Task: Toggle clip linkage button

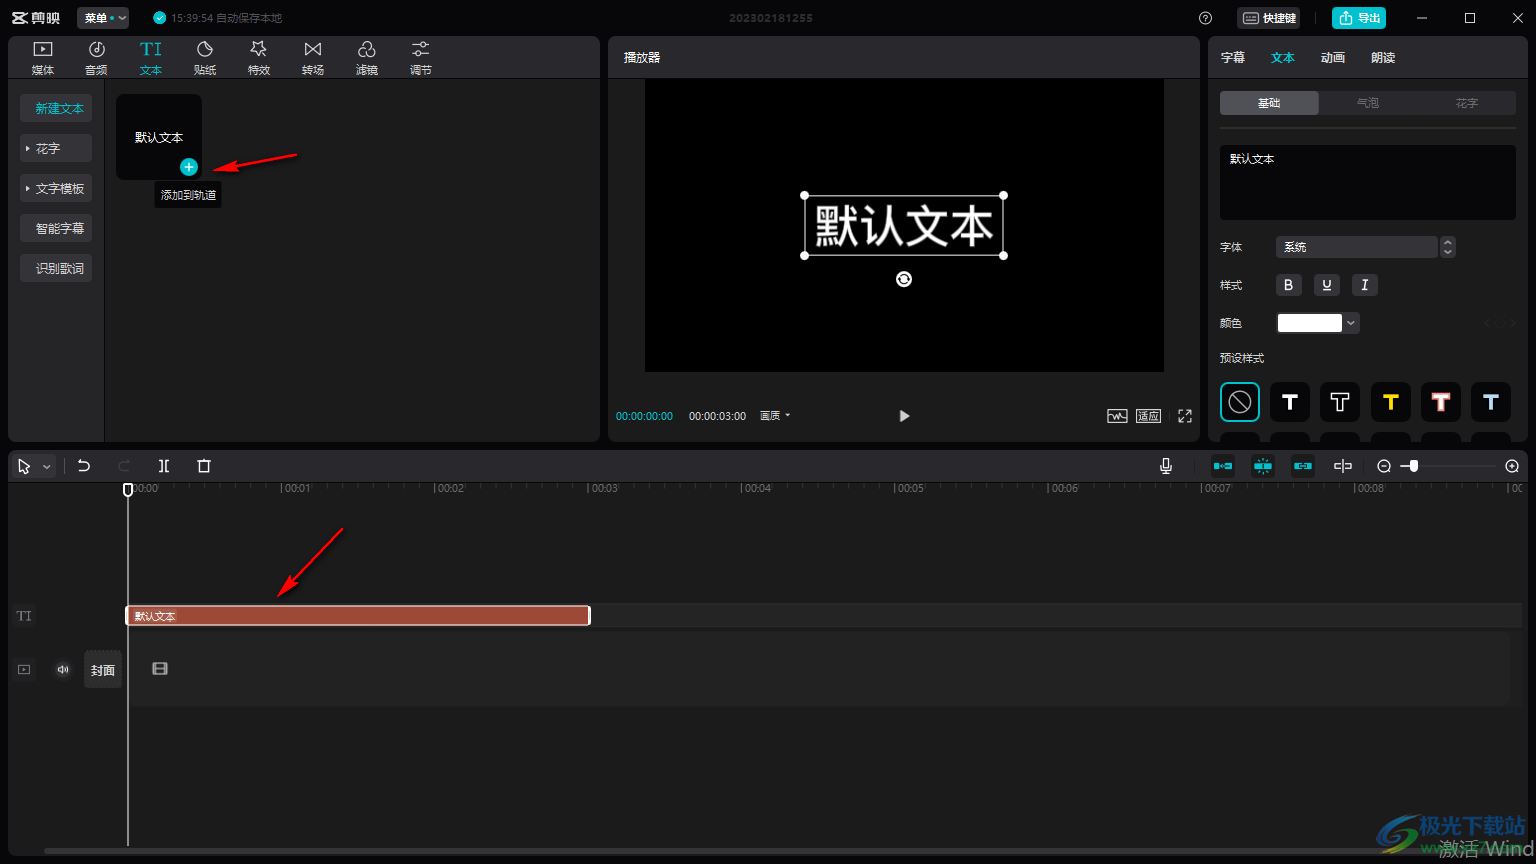Action: [1303, 466]
